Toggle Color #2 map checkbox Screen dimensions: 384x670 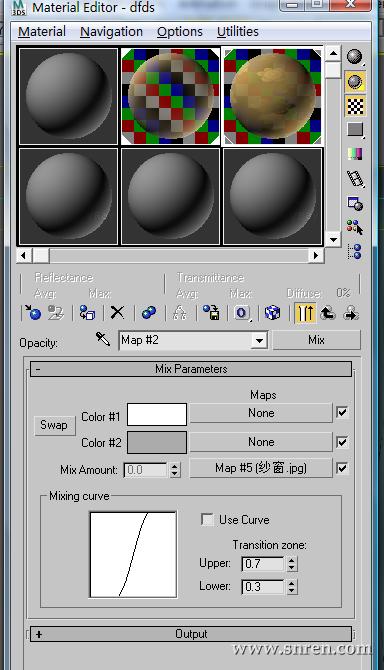tap(342, 442)
